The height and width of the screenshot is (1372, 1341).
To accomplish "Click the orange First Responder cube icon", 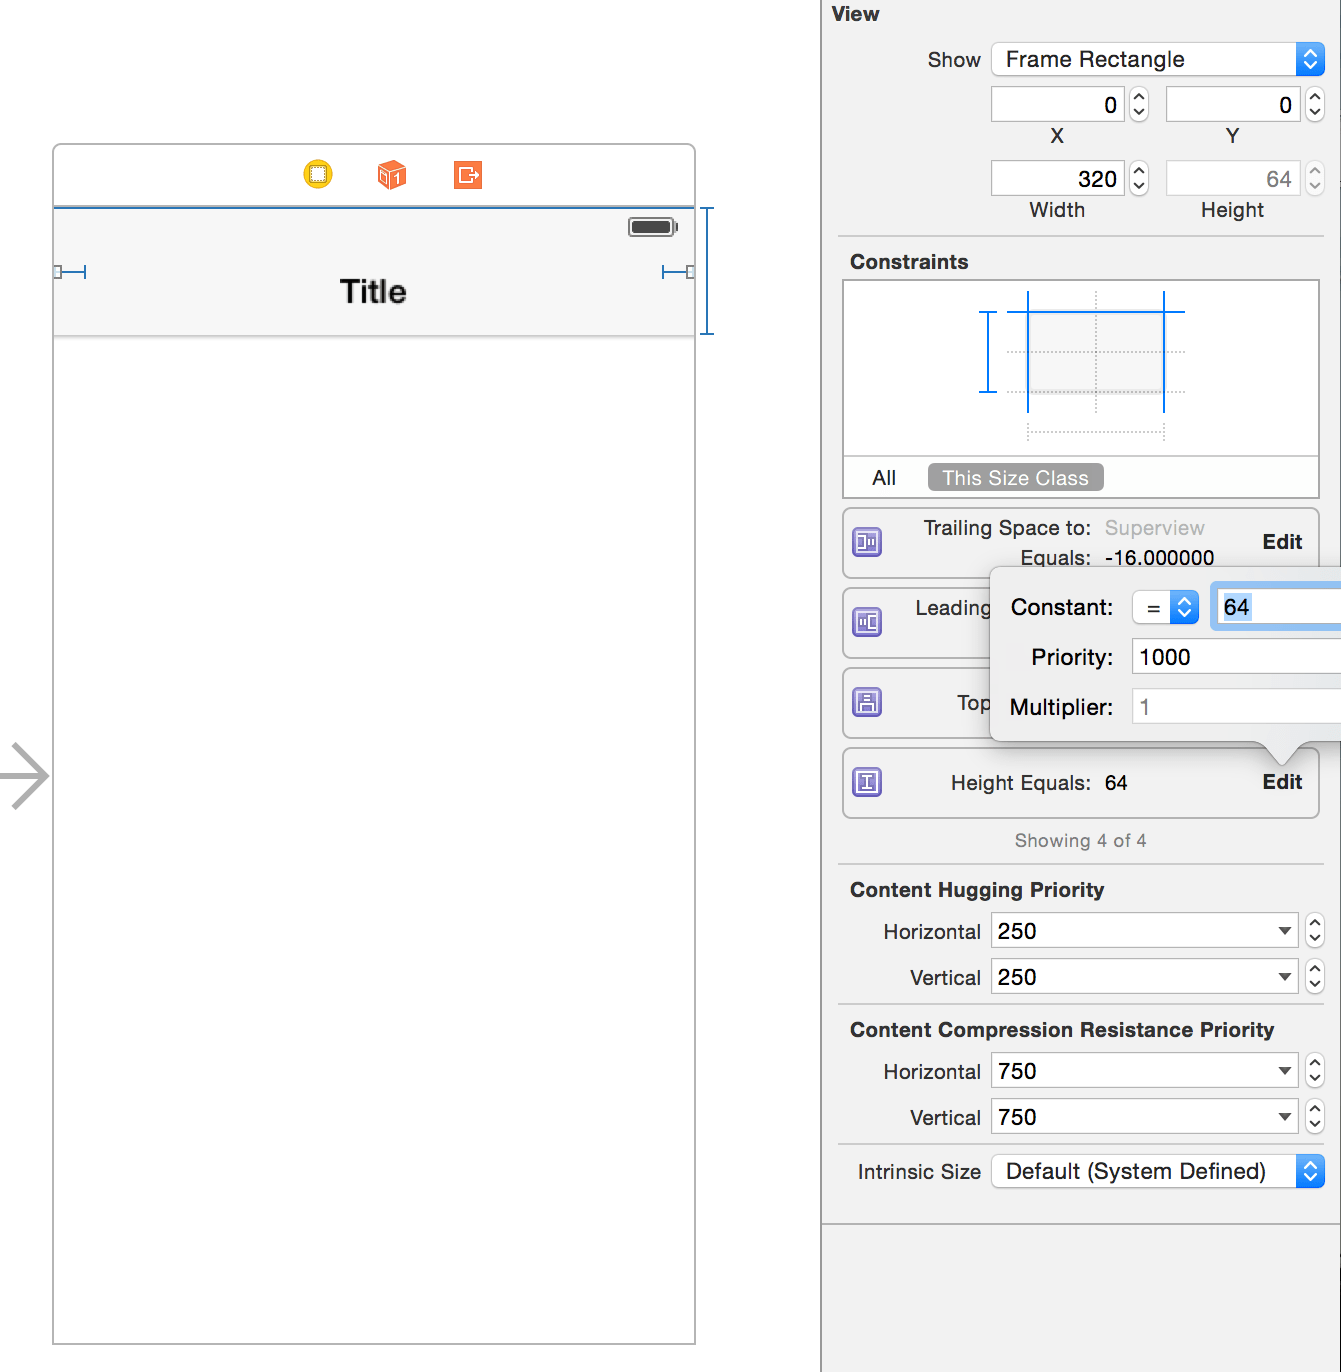I will 391,174.
